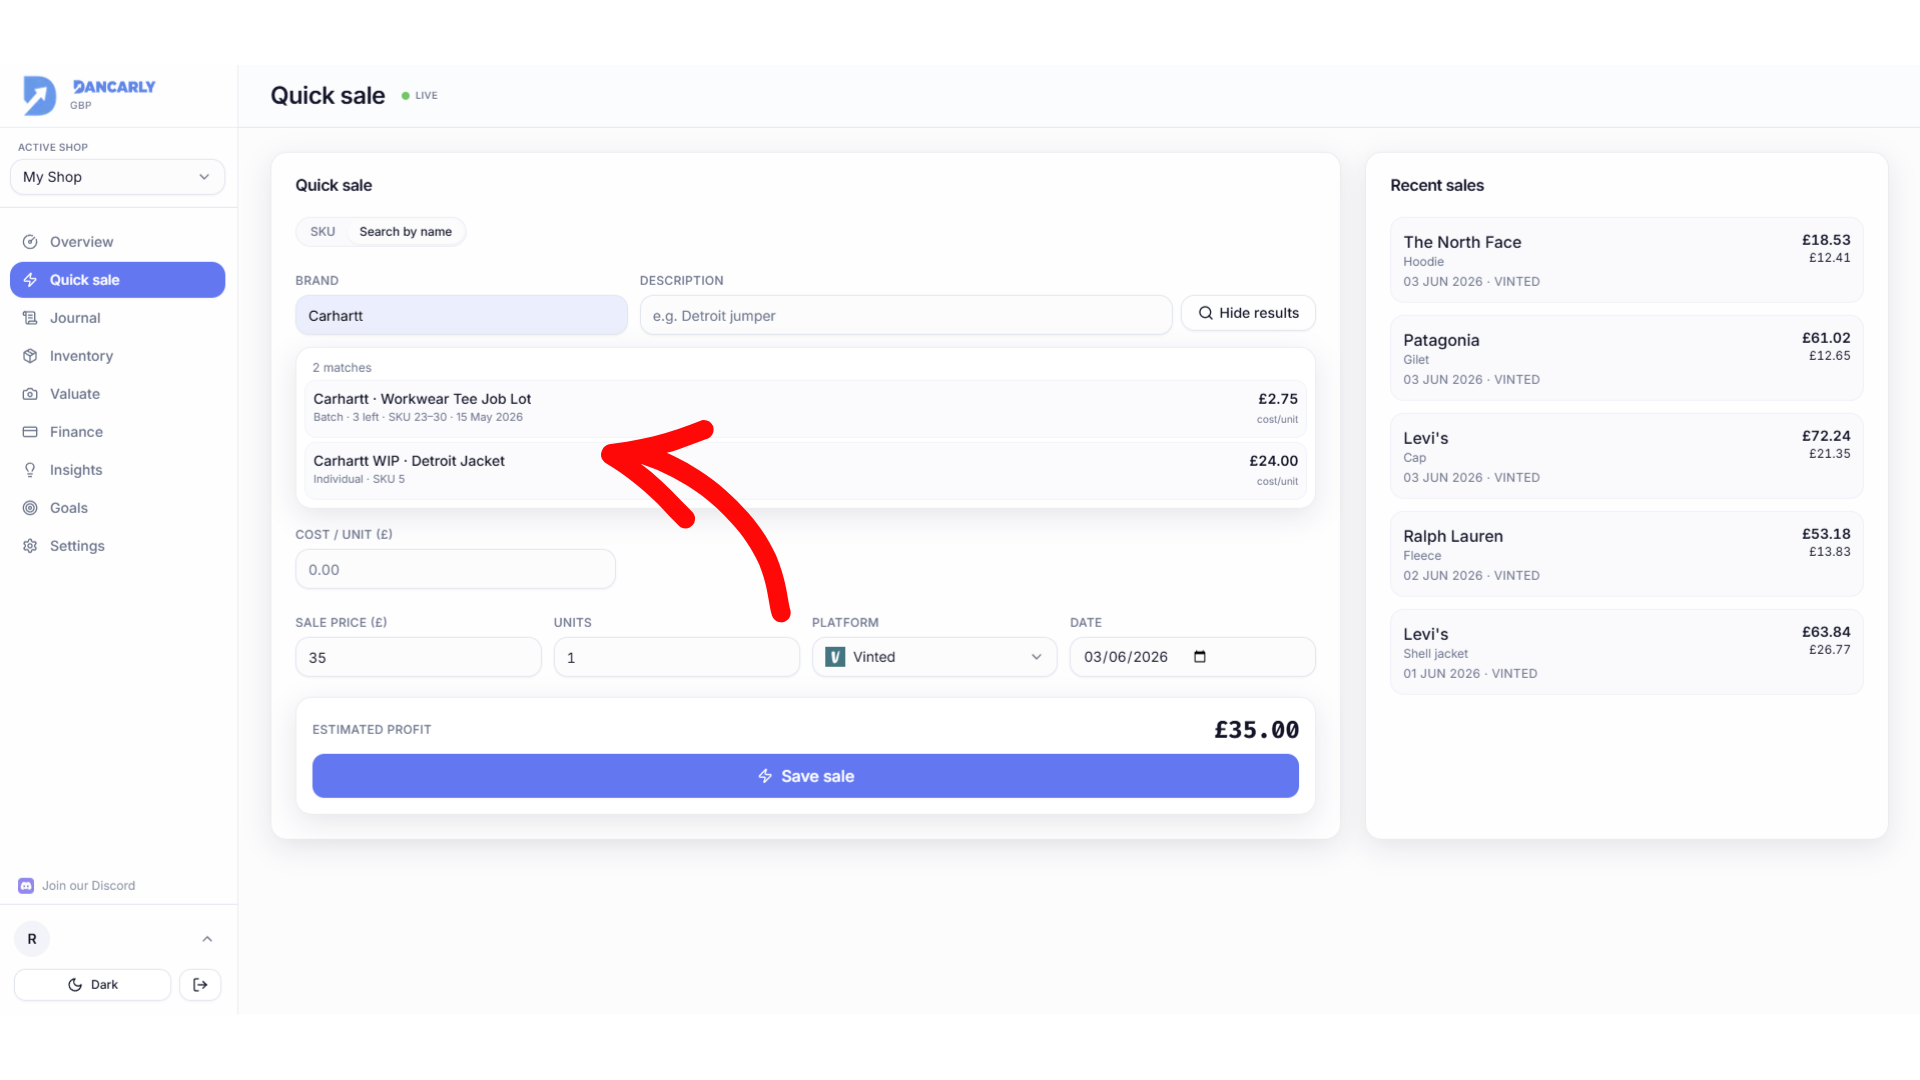Click the Finance card icon
The image size is (1920, 1080).
click(30, 432)
